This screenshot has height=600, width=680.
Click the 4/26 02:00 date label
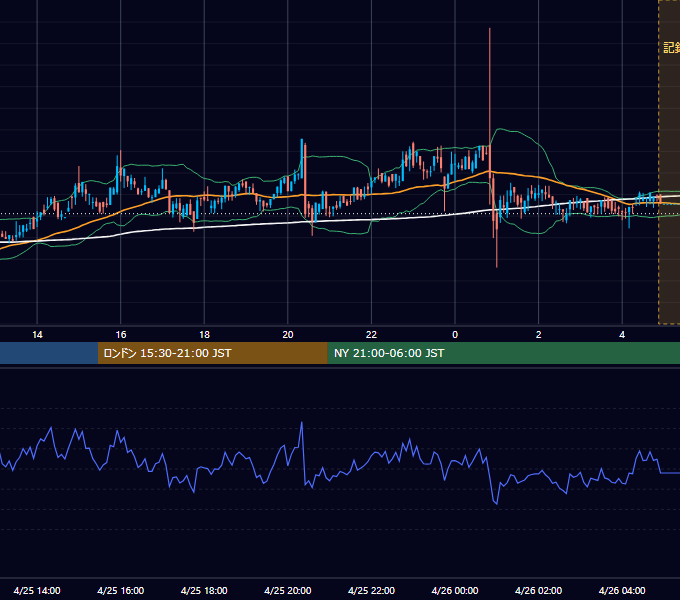(539, 590)
